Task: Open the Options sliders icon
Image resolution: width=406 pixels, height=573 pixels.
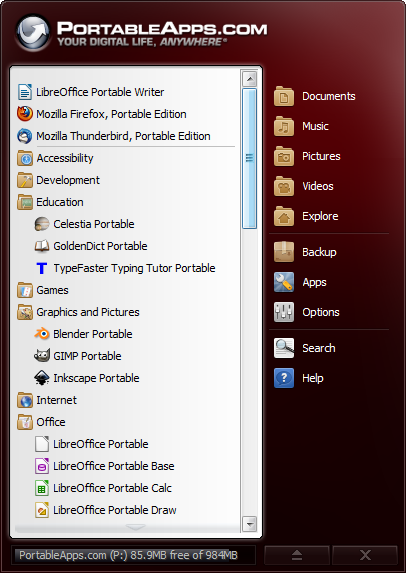Action: point(284,312)
